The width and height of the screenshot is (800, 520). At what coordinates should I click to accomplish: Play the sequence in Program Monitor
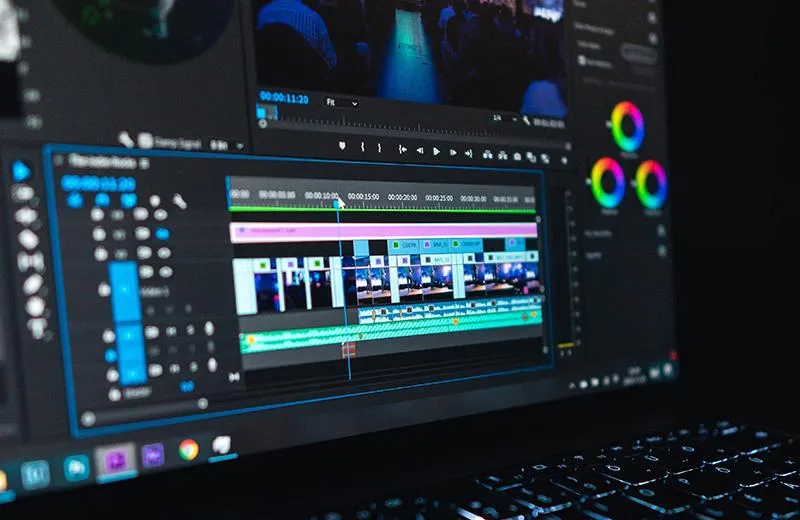point(436,152)
